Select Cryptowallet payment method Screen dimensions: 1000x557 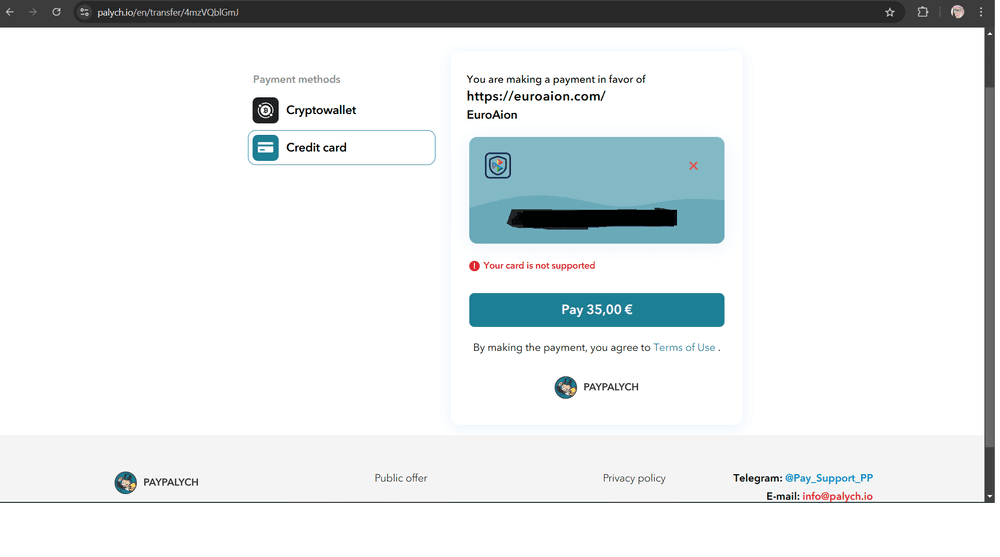point(320,110)
